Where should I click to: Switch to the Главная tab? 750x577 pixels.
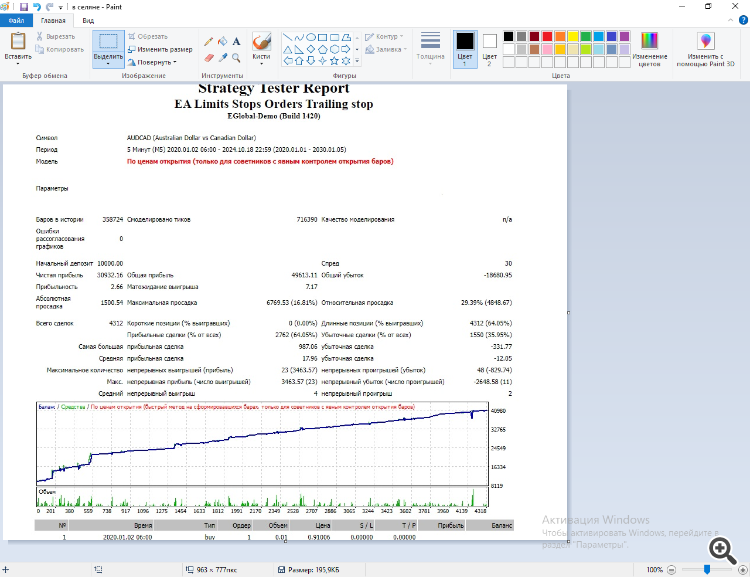[53, 21]
